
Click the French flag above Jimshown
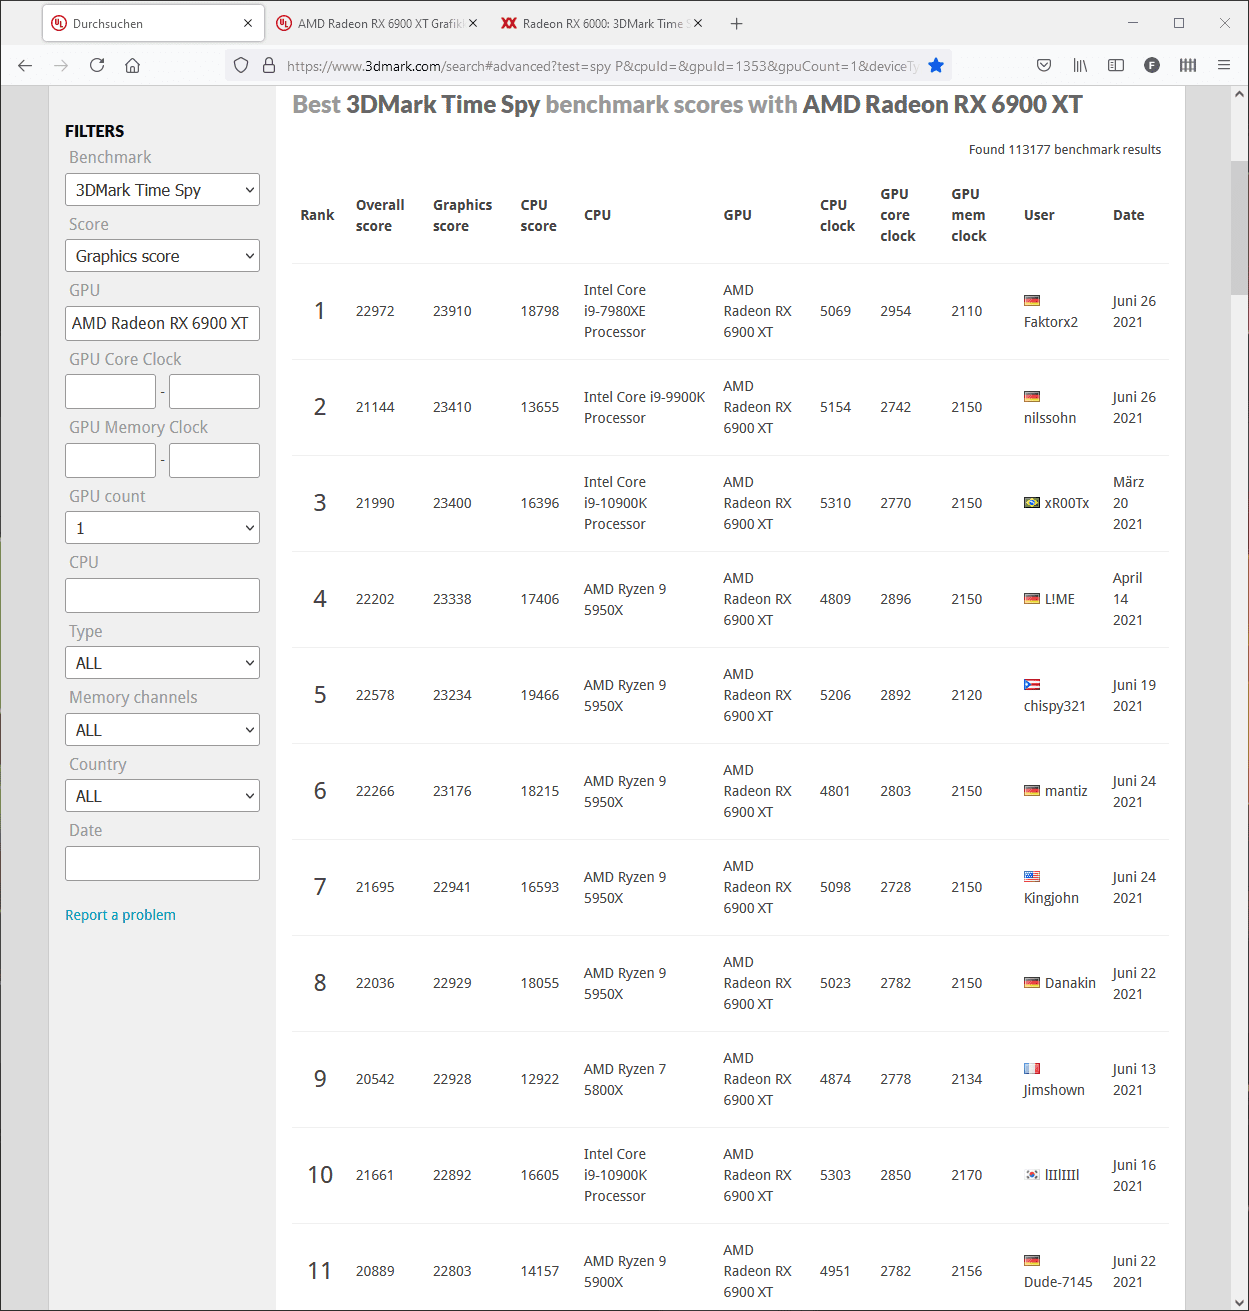click(1032, 1069)
